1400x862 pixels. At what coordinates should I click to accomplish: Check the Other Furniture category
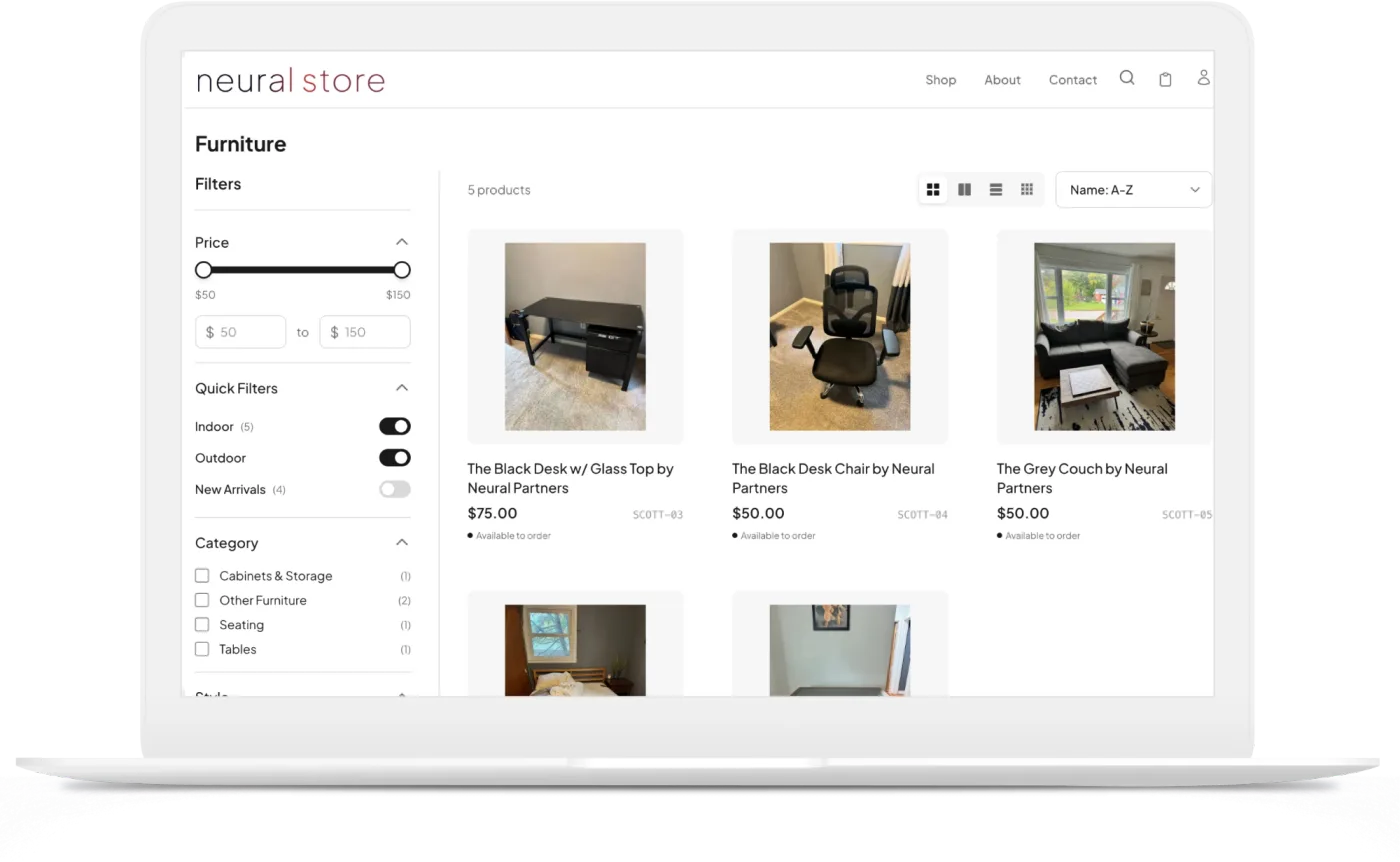click(x=202, y=600)
